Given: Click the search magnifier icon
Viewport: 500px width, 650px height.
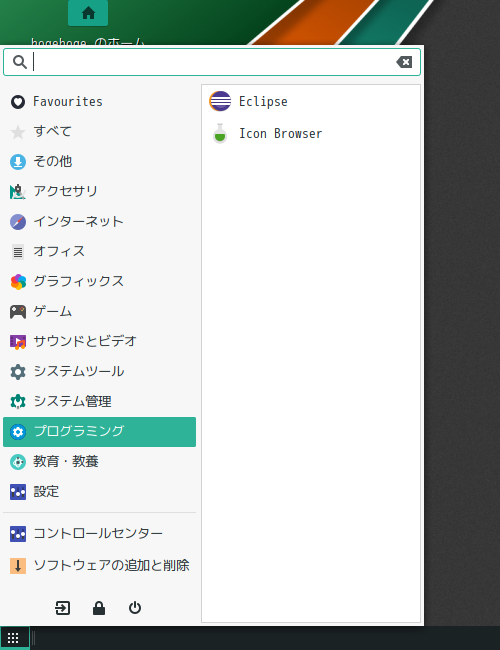Looking at the screenshot, I should [19, 62].
